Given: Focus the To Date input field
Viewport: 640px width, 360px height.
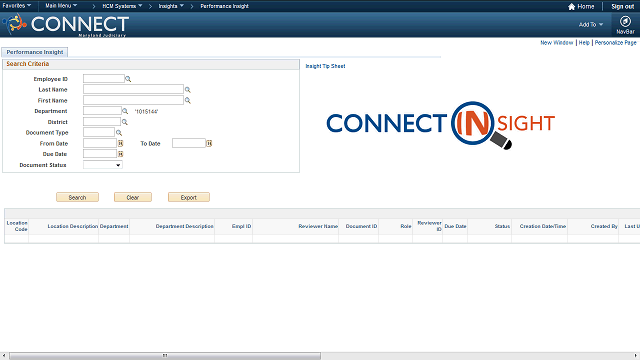Looking at the screenshot, I should click(189, 143).
